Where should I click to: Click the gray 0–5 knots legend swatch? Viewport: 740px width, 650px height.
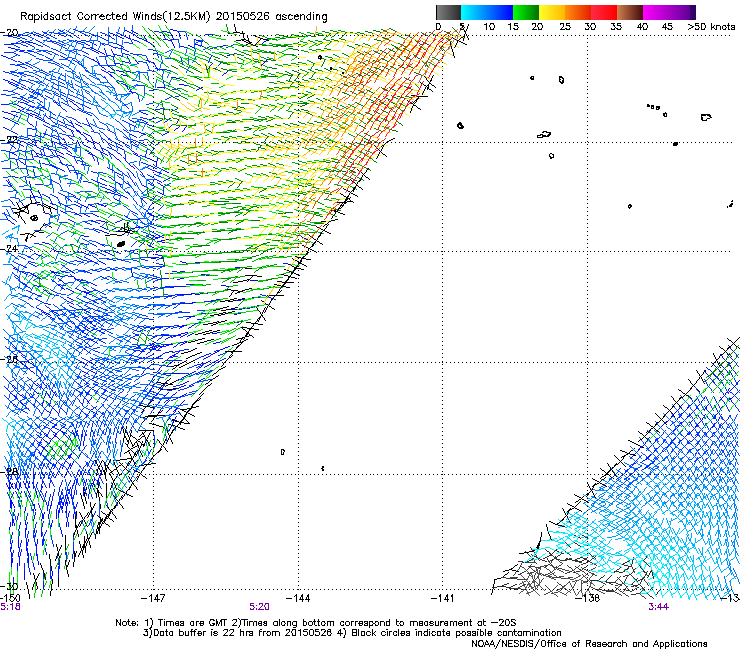448,12
